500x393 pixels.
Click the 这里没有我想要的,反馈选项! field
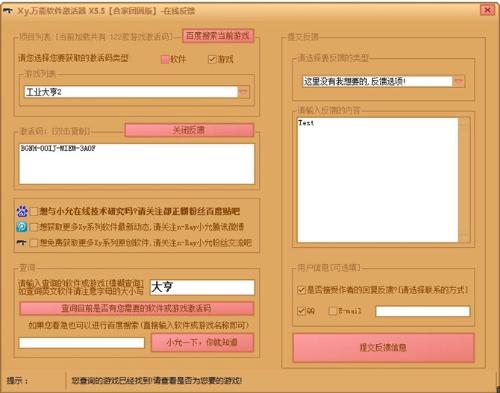378,81
